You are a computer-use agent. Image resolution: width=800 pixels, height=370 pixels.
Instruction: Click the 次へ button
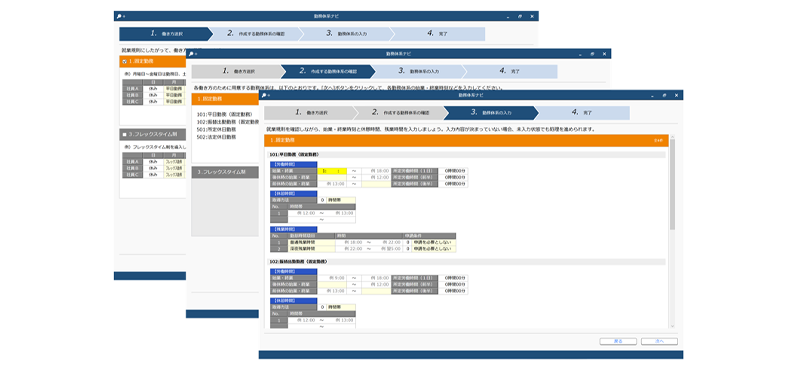pyautogui.click(x=659, y=341)
